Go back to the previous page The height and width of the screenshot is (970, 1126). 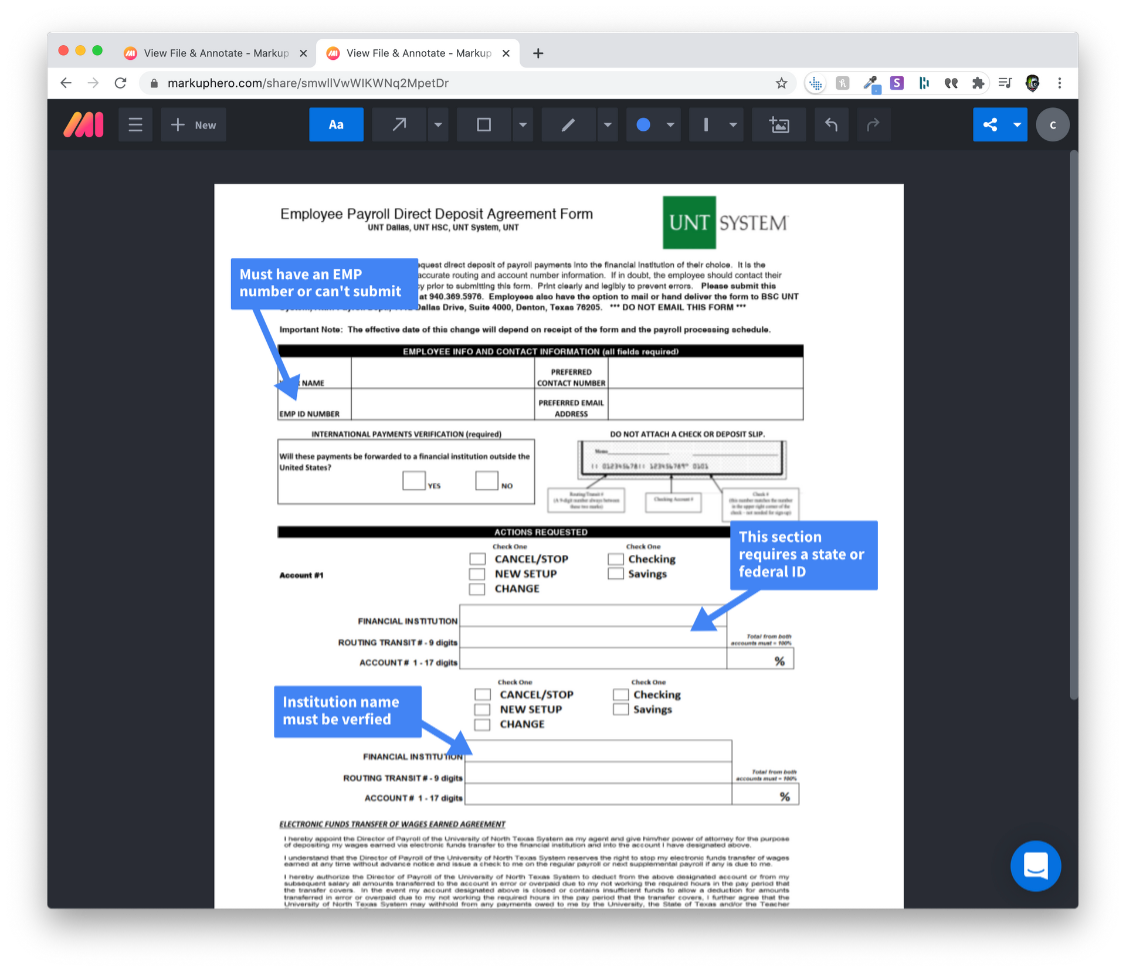[66, 83]
